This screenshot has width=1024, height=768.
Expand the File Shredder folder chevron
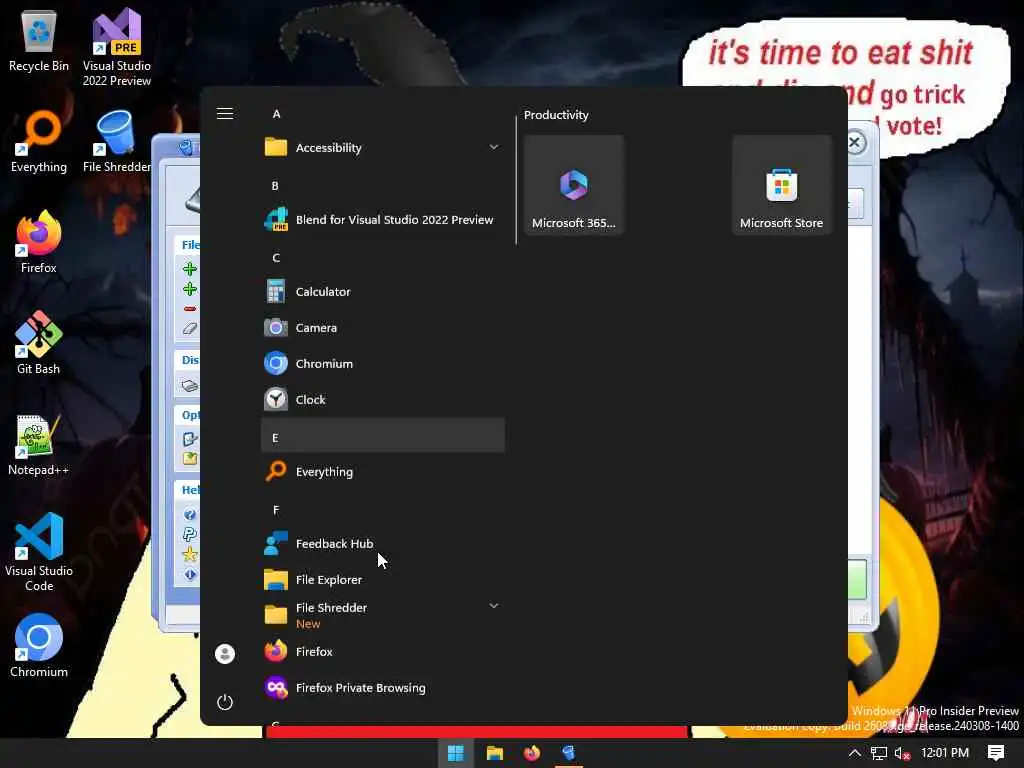point(494,606)
